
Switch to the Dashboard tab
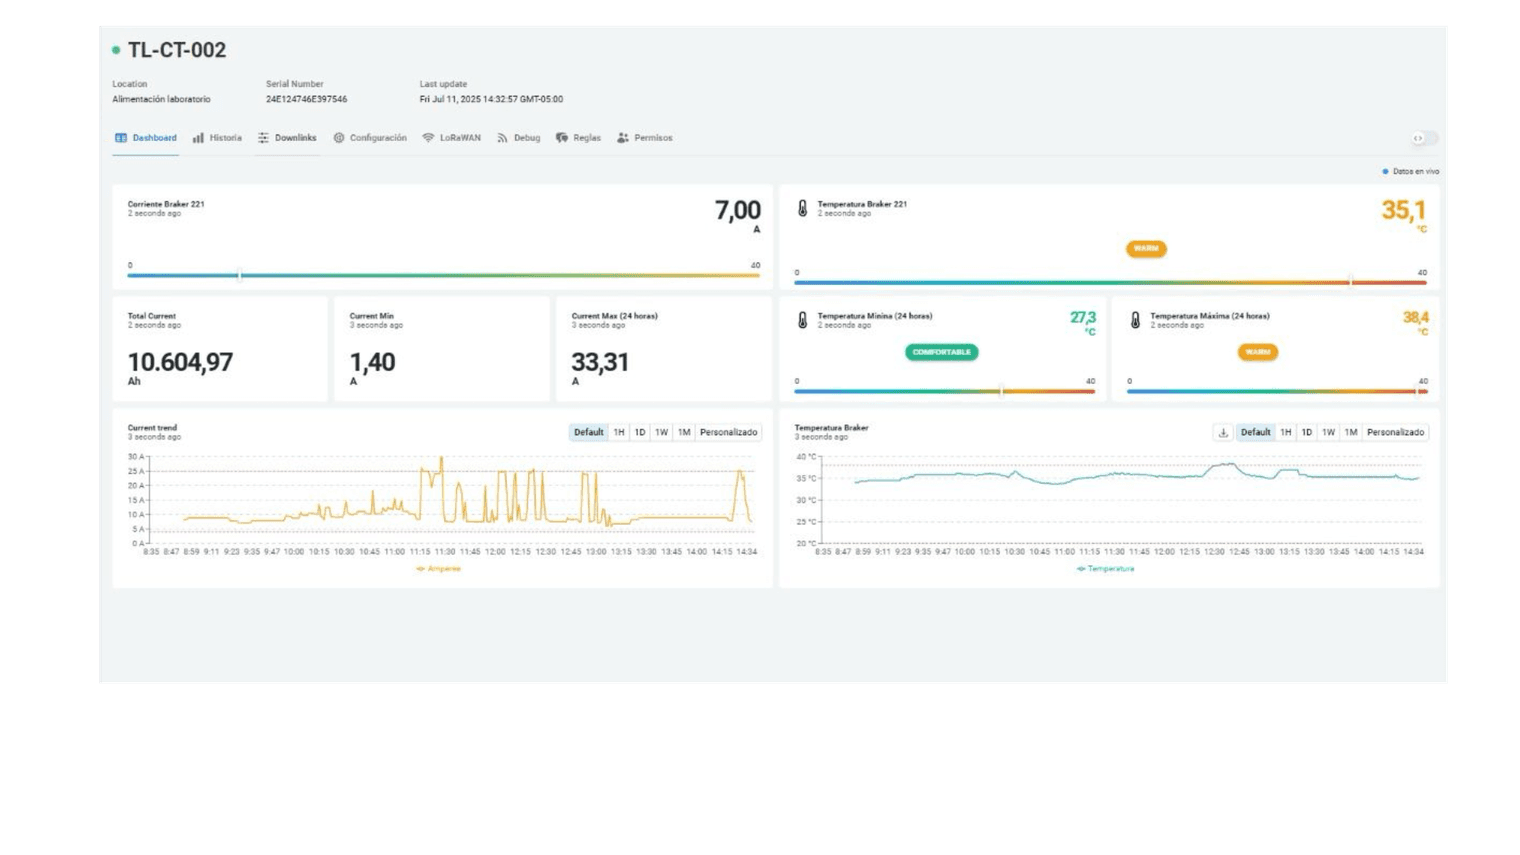point(146,138)
